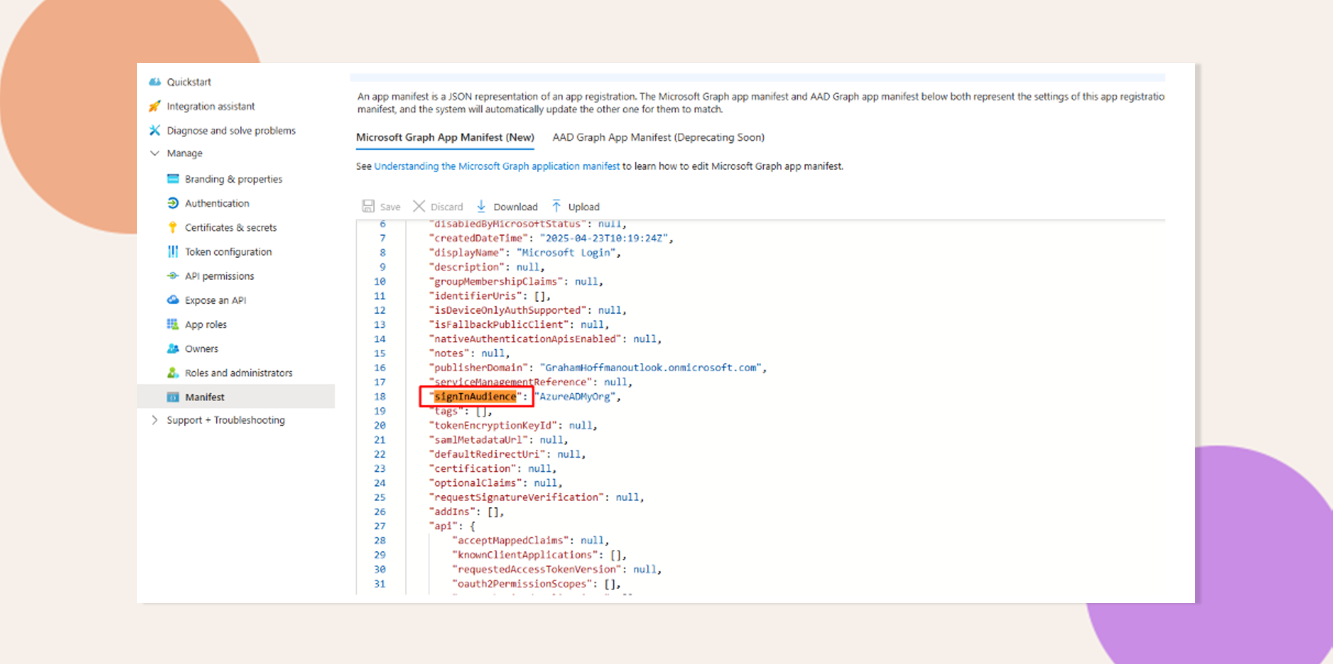This screenshot has width=1333, height=664.
Task: Click the "displayName" key on line 8
Action: coord(467,253)
